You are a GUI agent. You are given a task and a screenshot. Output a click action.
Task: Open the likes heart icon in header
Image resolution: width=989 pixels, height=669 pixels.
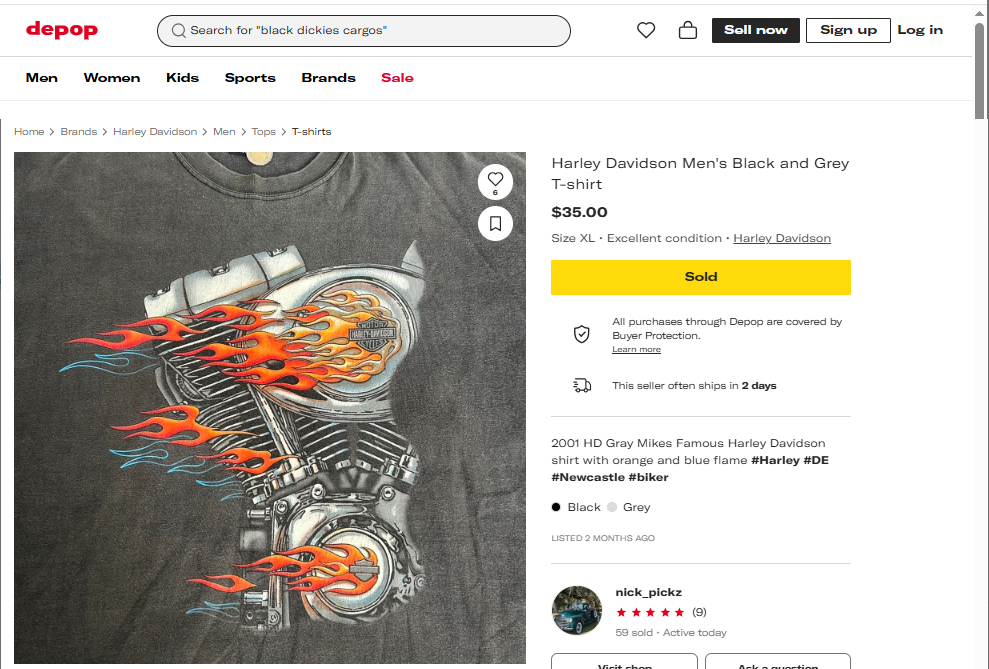[646, 30]
